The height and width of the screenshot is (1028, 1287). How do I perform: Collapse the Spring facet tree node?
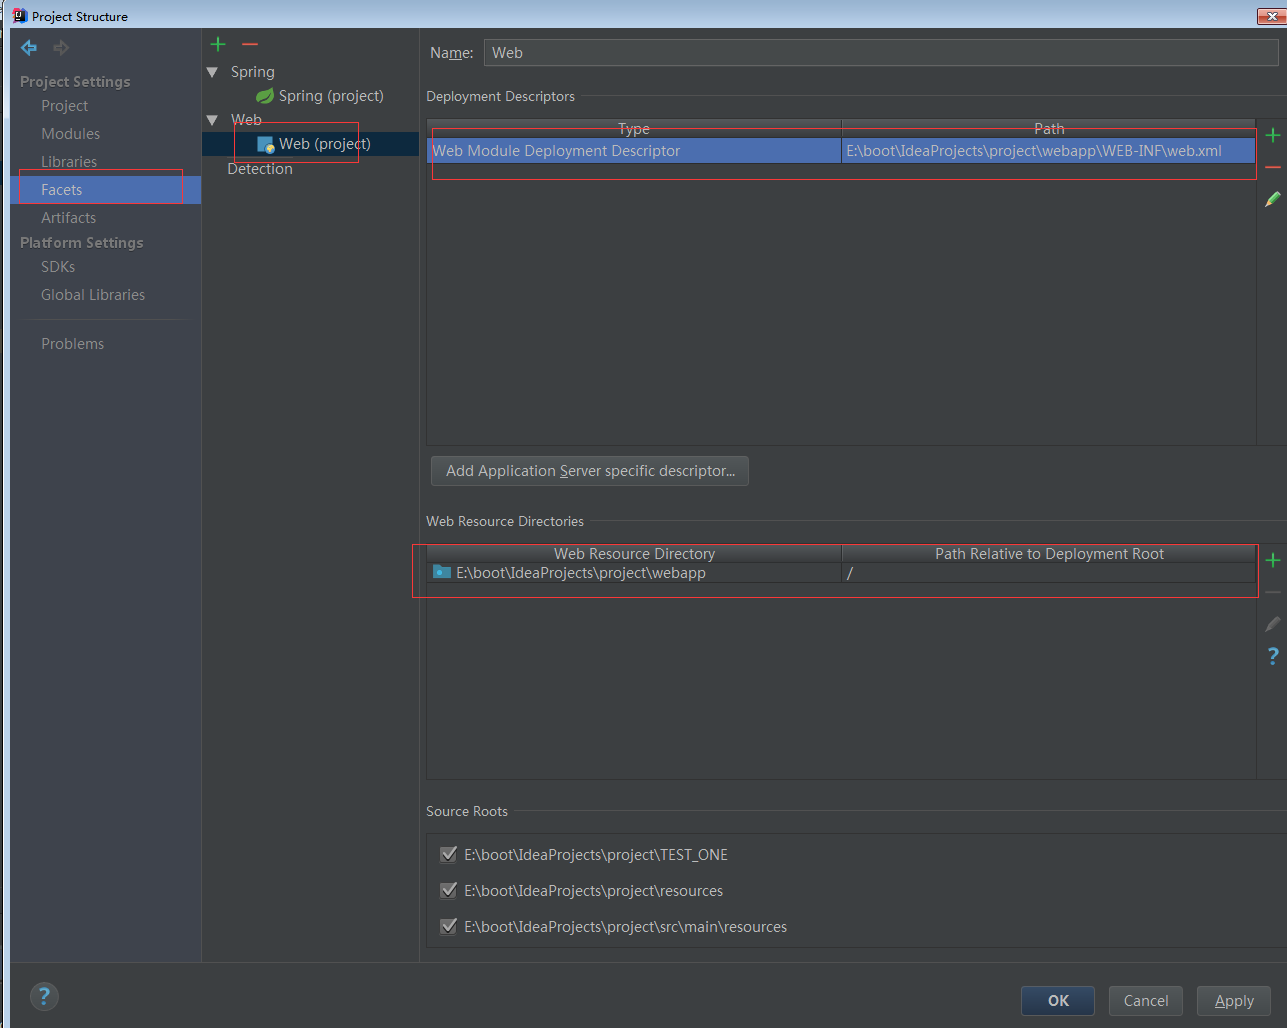(212, 72)
